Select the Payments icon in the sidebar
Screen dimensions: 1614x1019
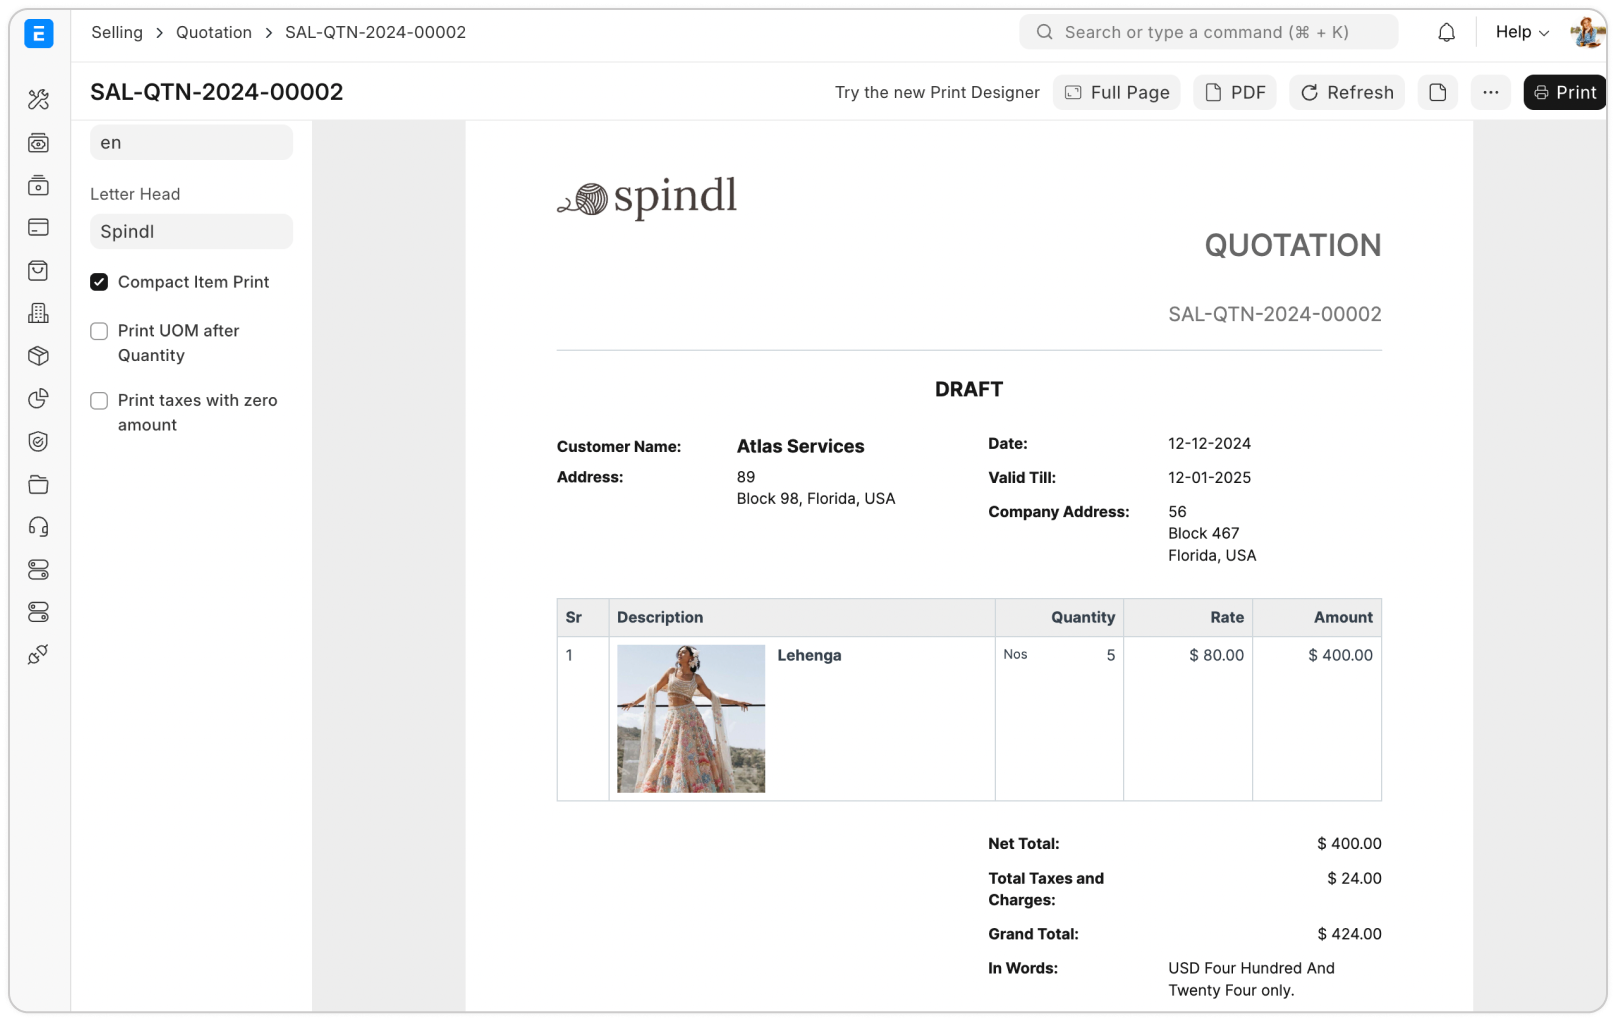[x=39, y=227]
